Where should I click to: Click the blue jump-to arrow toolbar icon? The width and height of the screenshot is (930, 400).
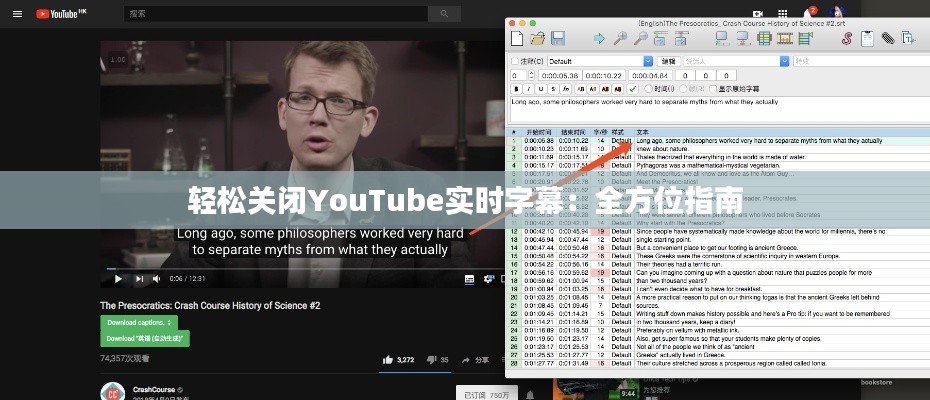tap(599, 39)
